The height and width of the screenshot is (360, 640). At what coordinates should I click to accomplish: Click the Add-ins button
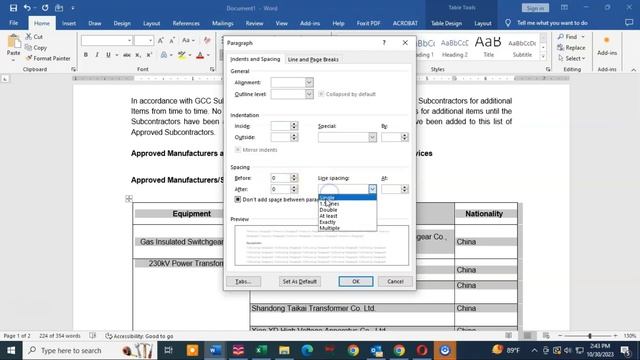pos(607,45)
